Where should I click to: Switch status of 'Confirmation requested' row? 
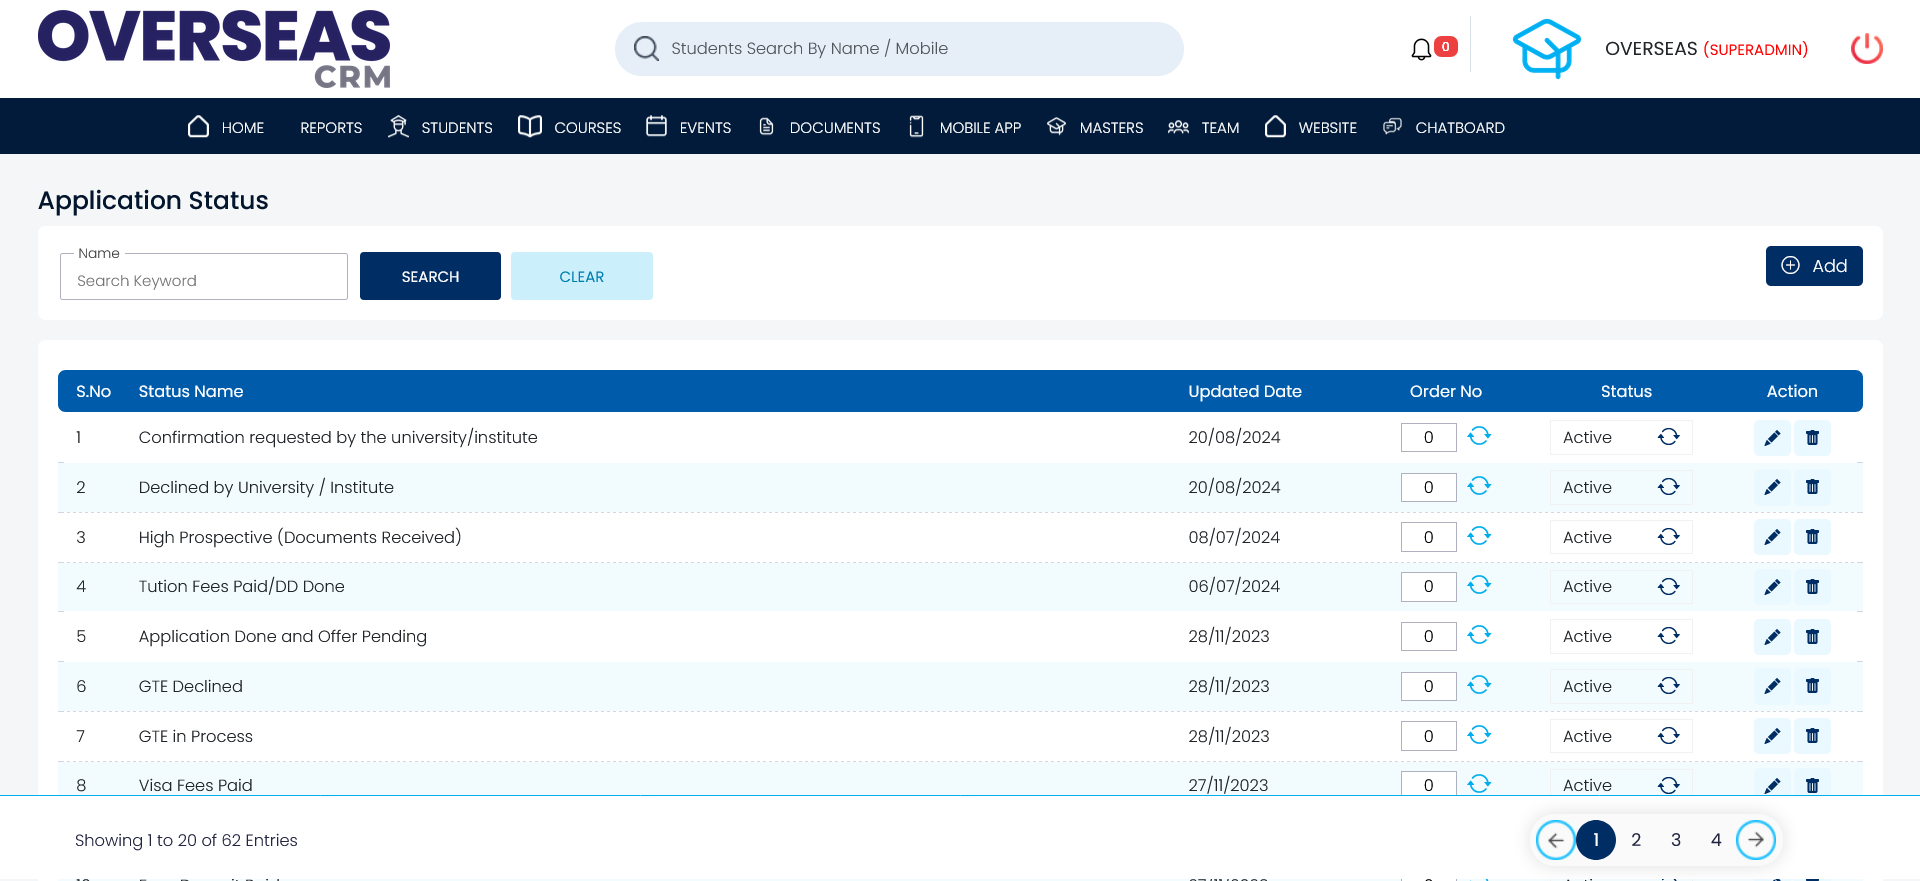1668,437
